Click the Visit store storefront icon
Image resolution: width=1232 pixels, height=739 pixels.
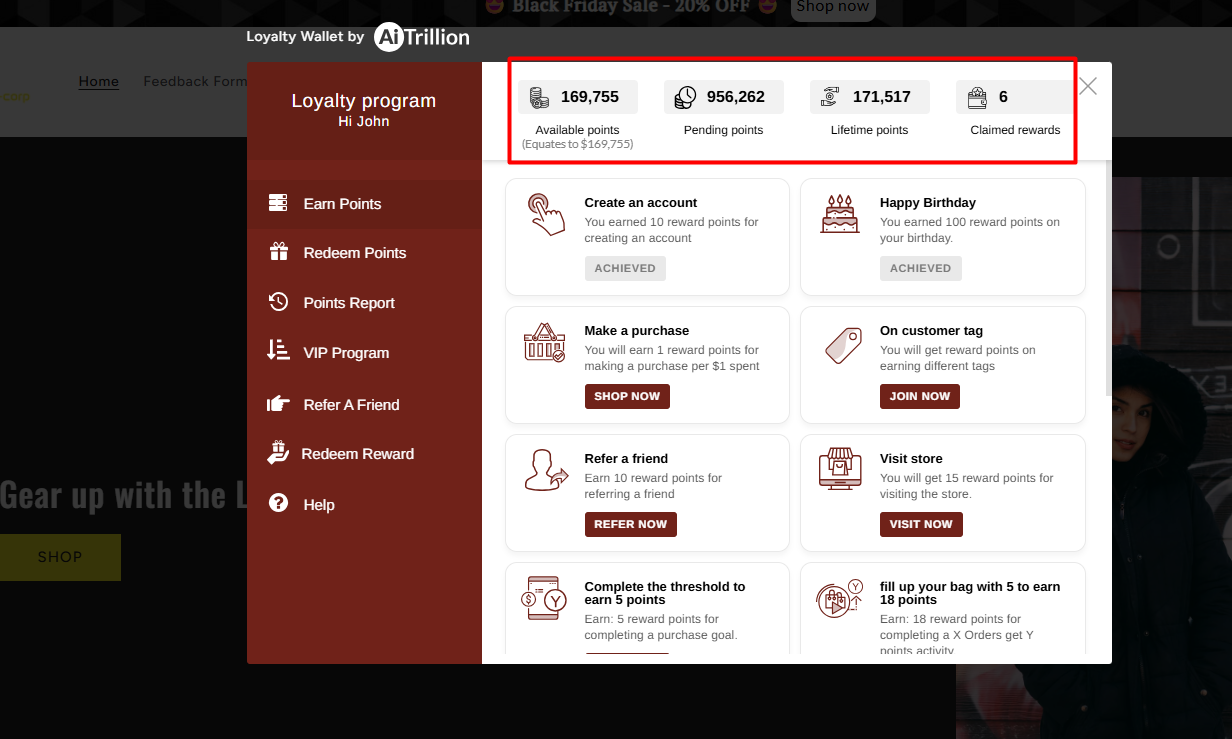click(x=839, y=468)
